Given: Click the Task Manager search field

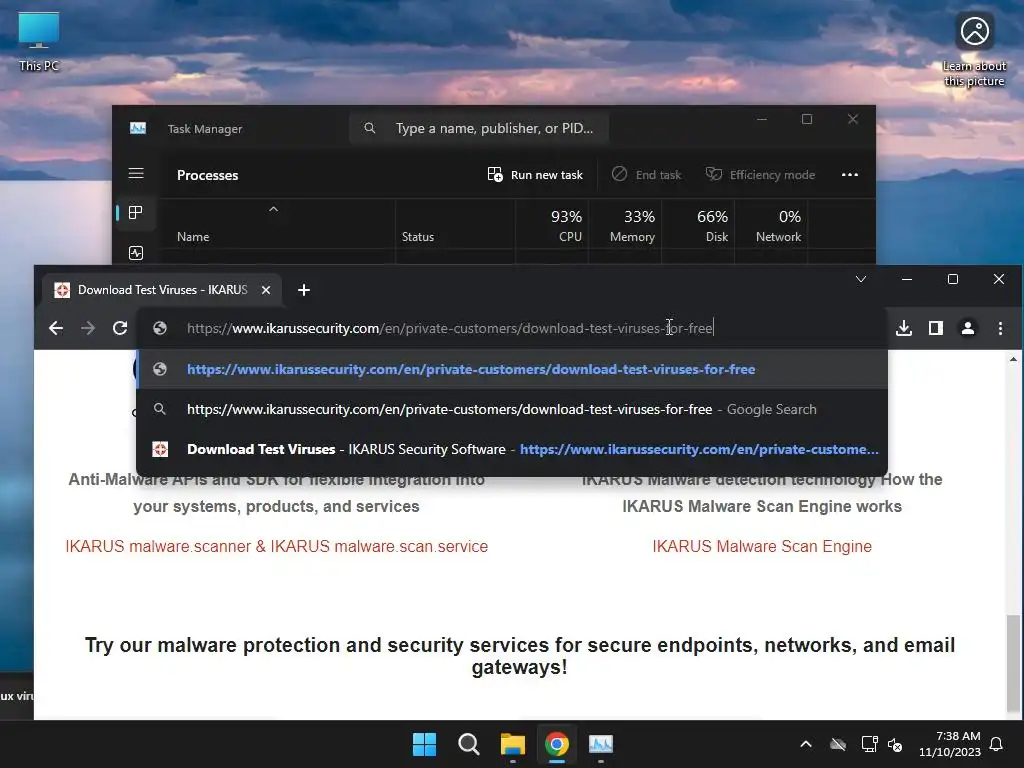Looking at the screenshot, I should pyautogui.click(x=479, y=128).
